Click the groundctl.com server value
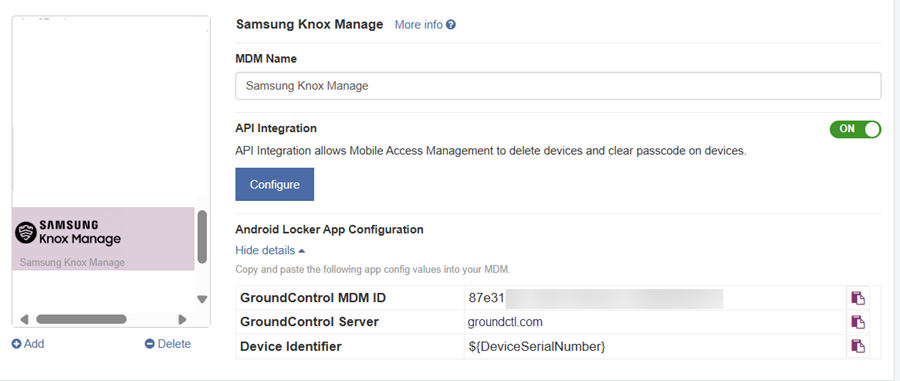 506,322
